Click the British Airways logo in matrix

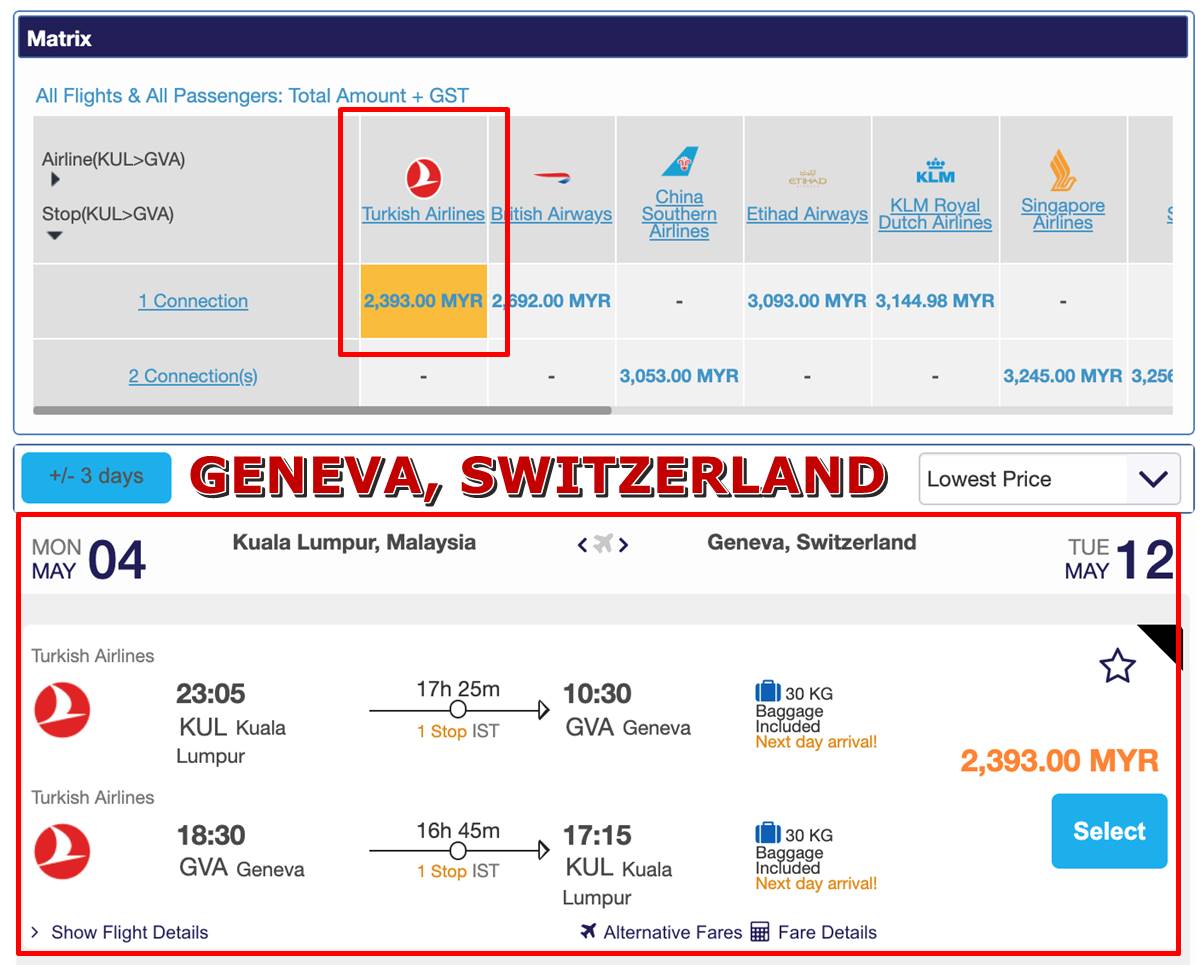click(551, 178)
